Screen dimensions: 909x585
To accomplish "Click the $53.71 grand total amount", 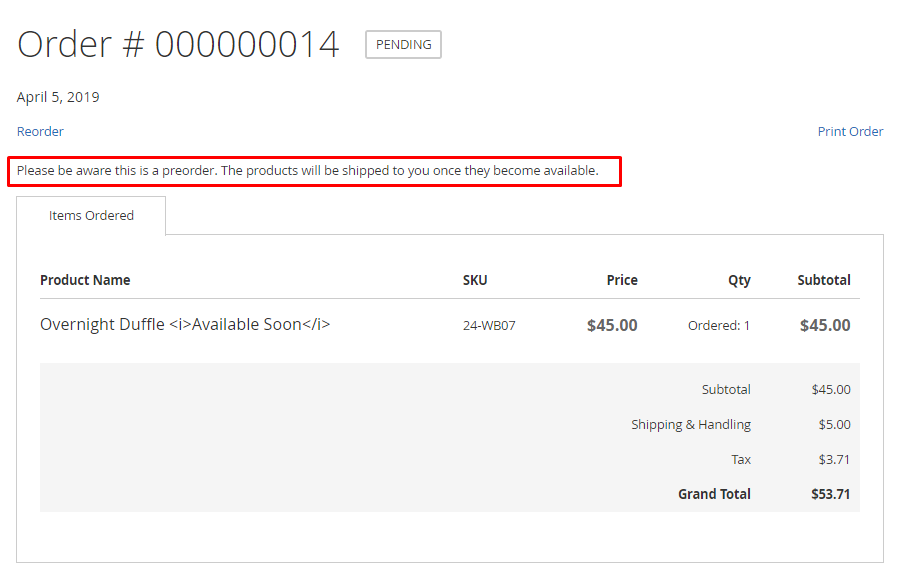I will [830, 494].
